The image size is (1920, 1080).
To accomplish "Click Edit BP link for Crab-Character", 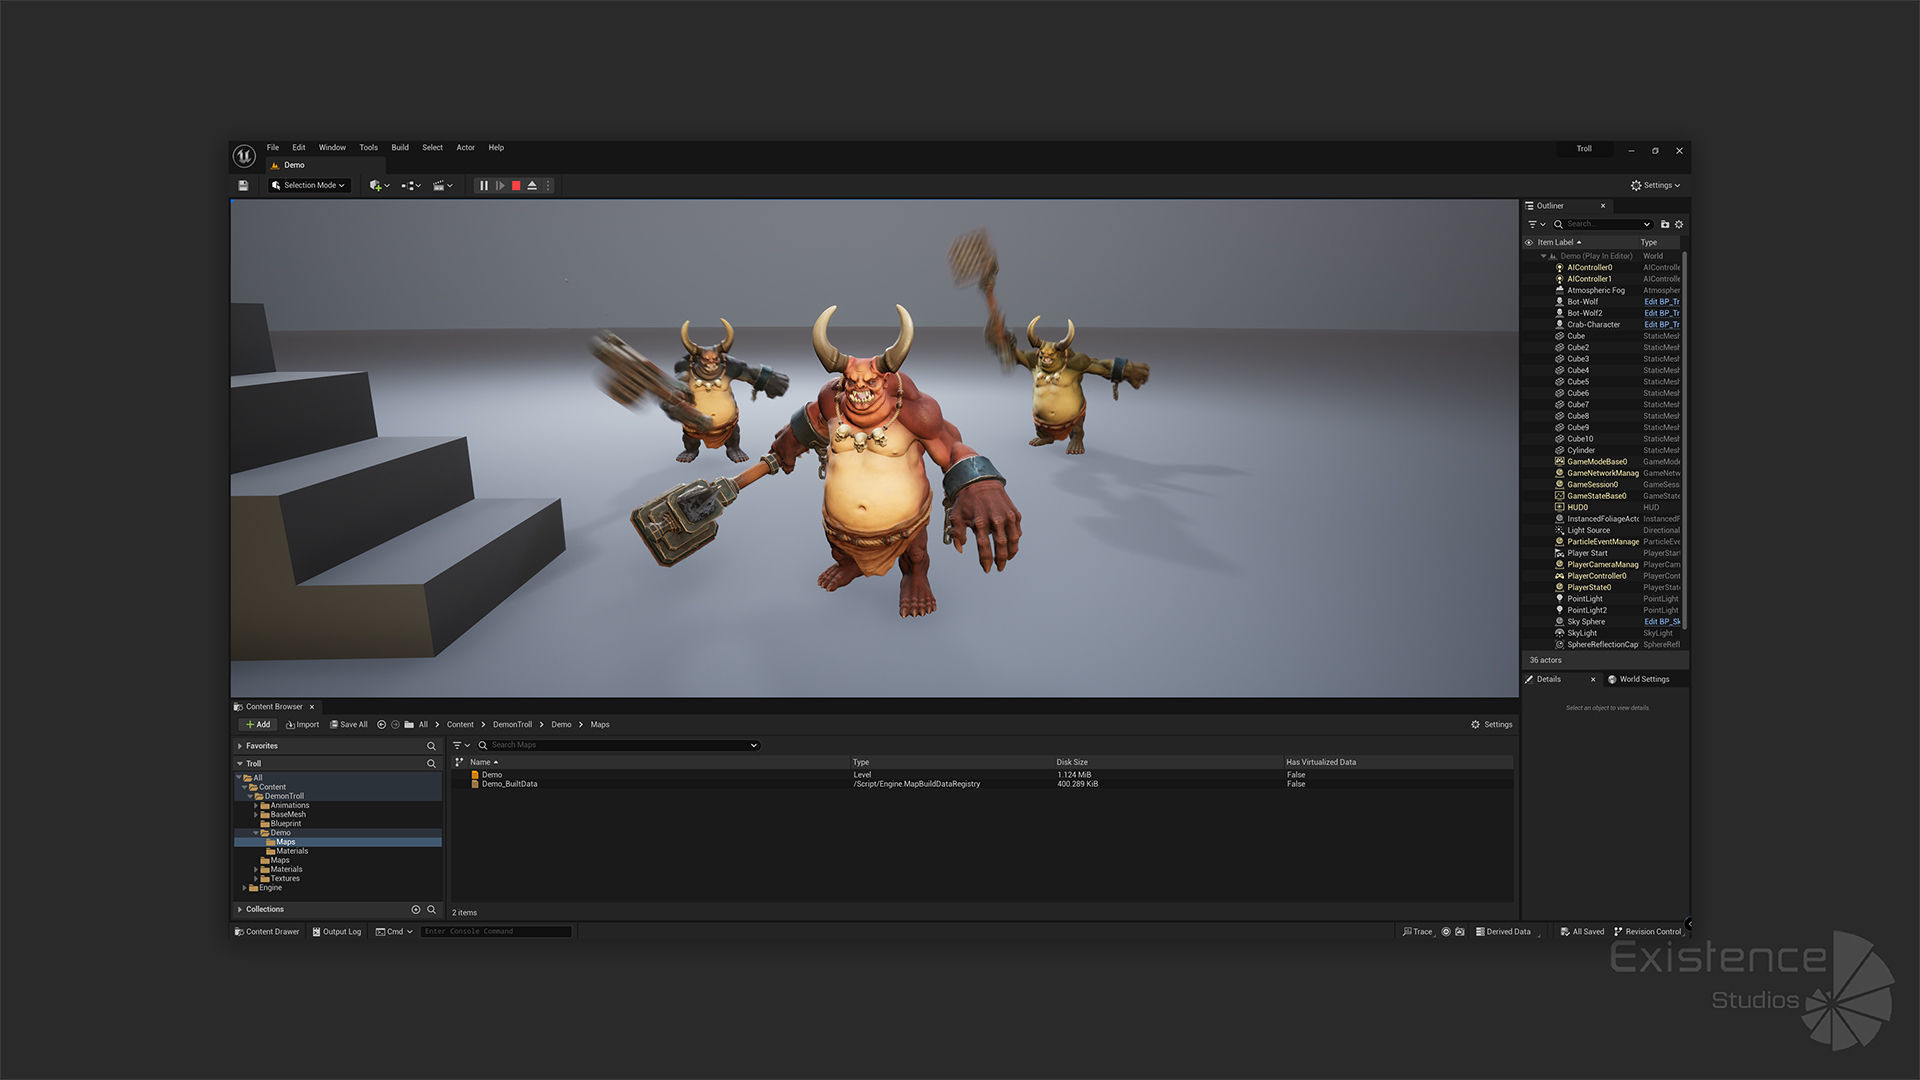I will (x=1662, y=325).
